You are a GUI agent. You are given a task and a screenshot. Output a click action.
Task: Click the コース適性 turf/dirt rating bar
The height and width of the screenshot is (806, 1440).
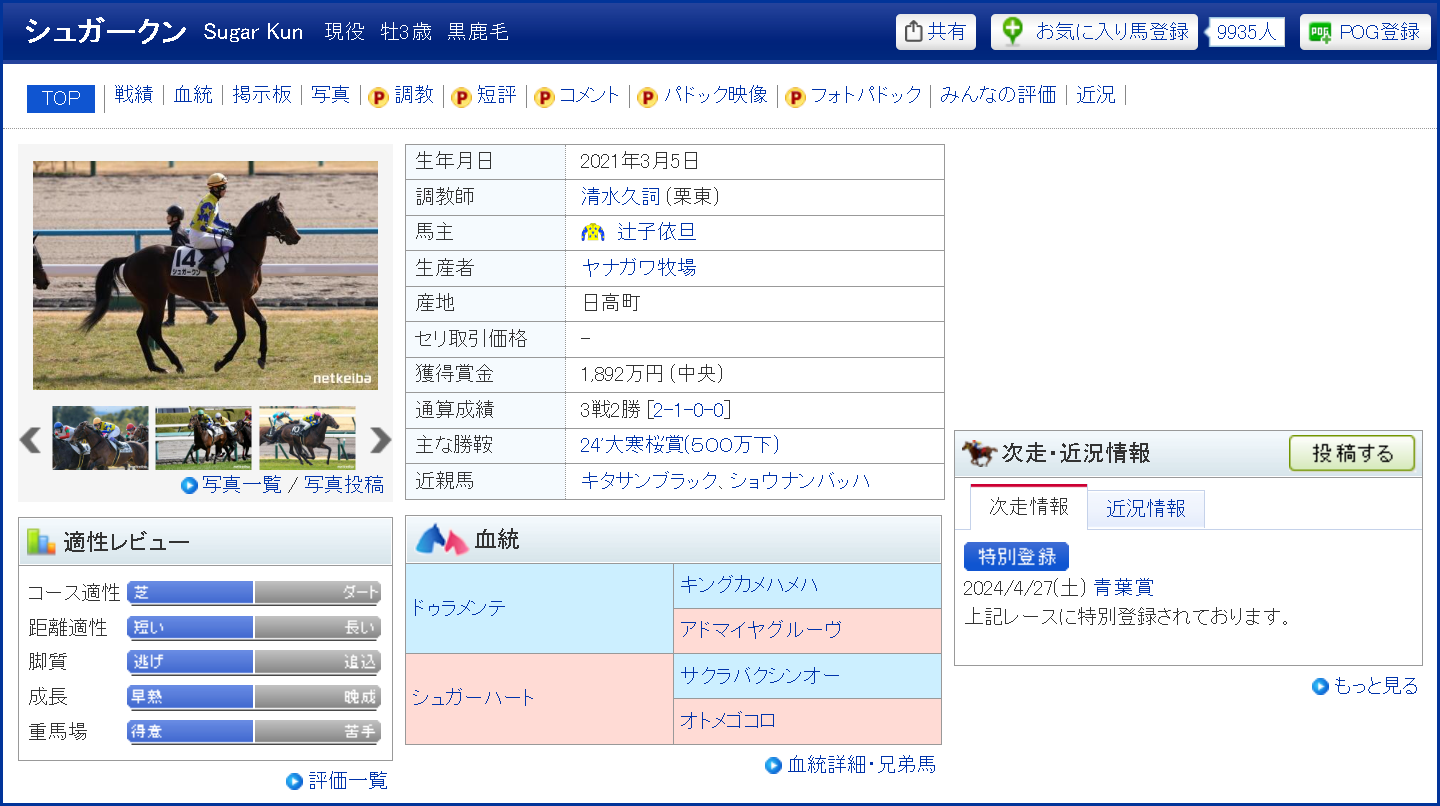click(x=254, y=593)
